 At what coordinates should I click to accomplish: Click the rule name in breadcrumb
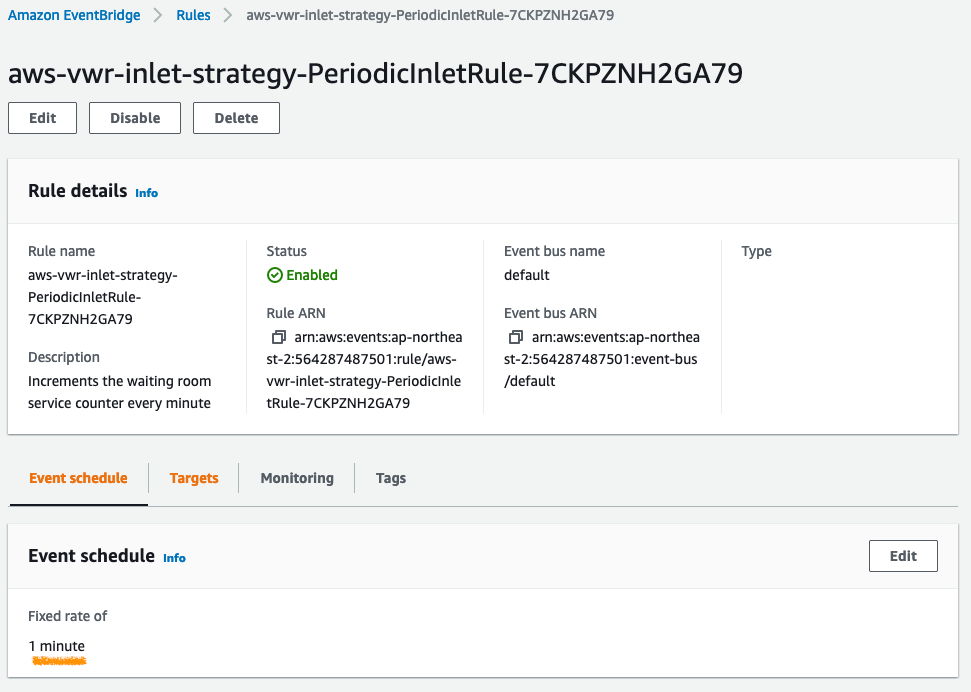pos(430,16)
